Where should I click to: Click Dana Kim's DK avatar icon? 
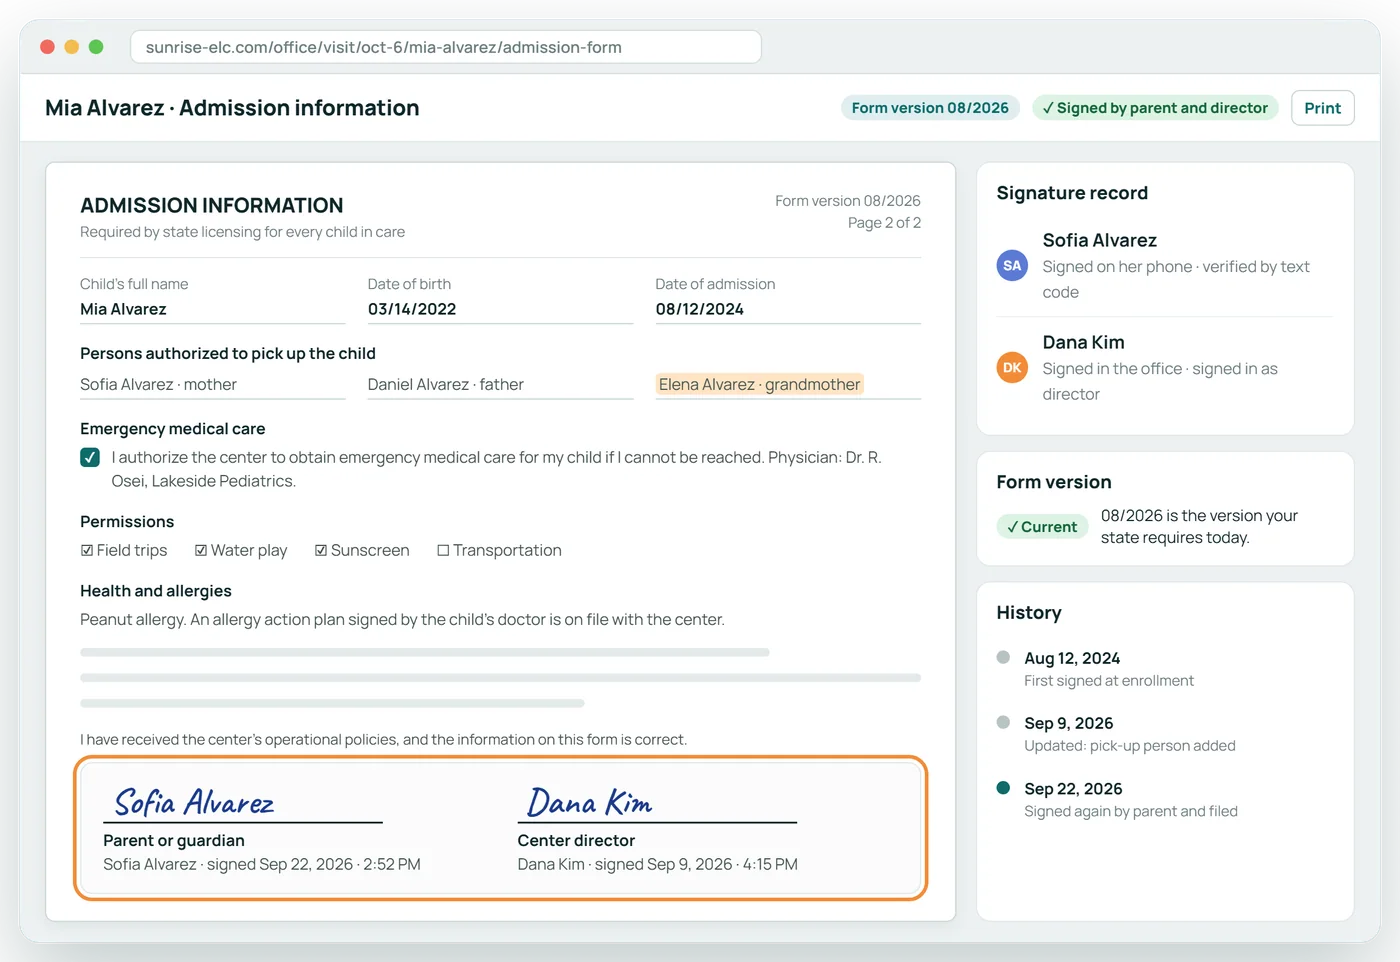point(1012,368)
